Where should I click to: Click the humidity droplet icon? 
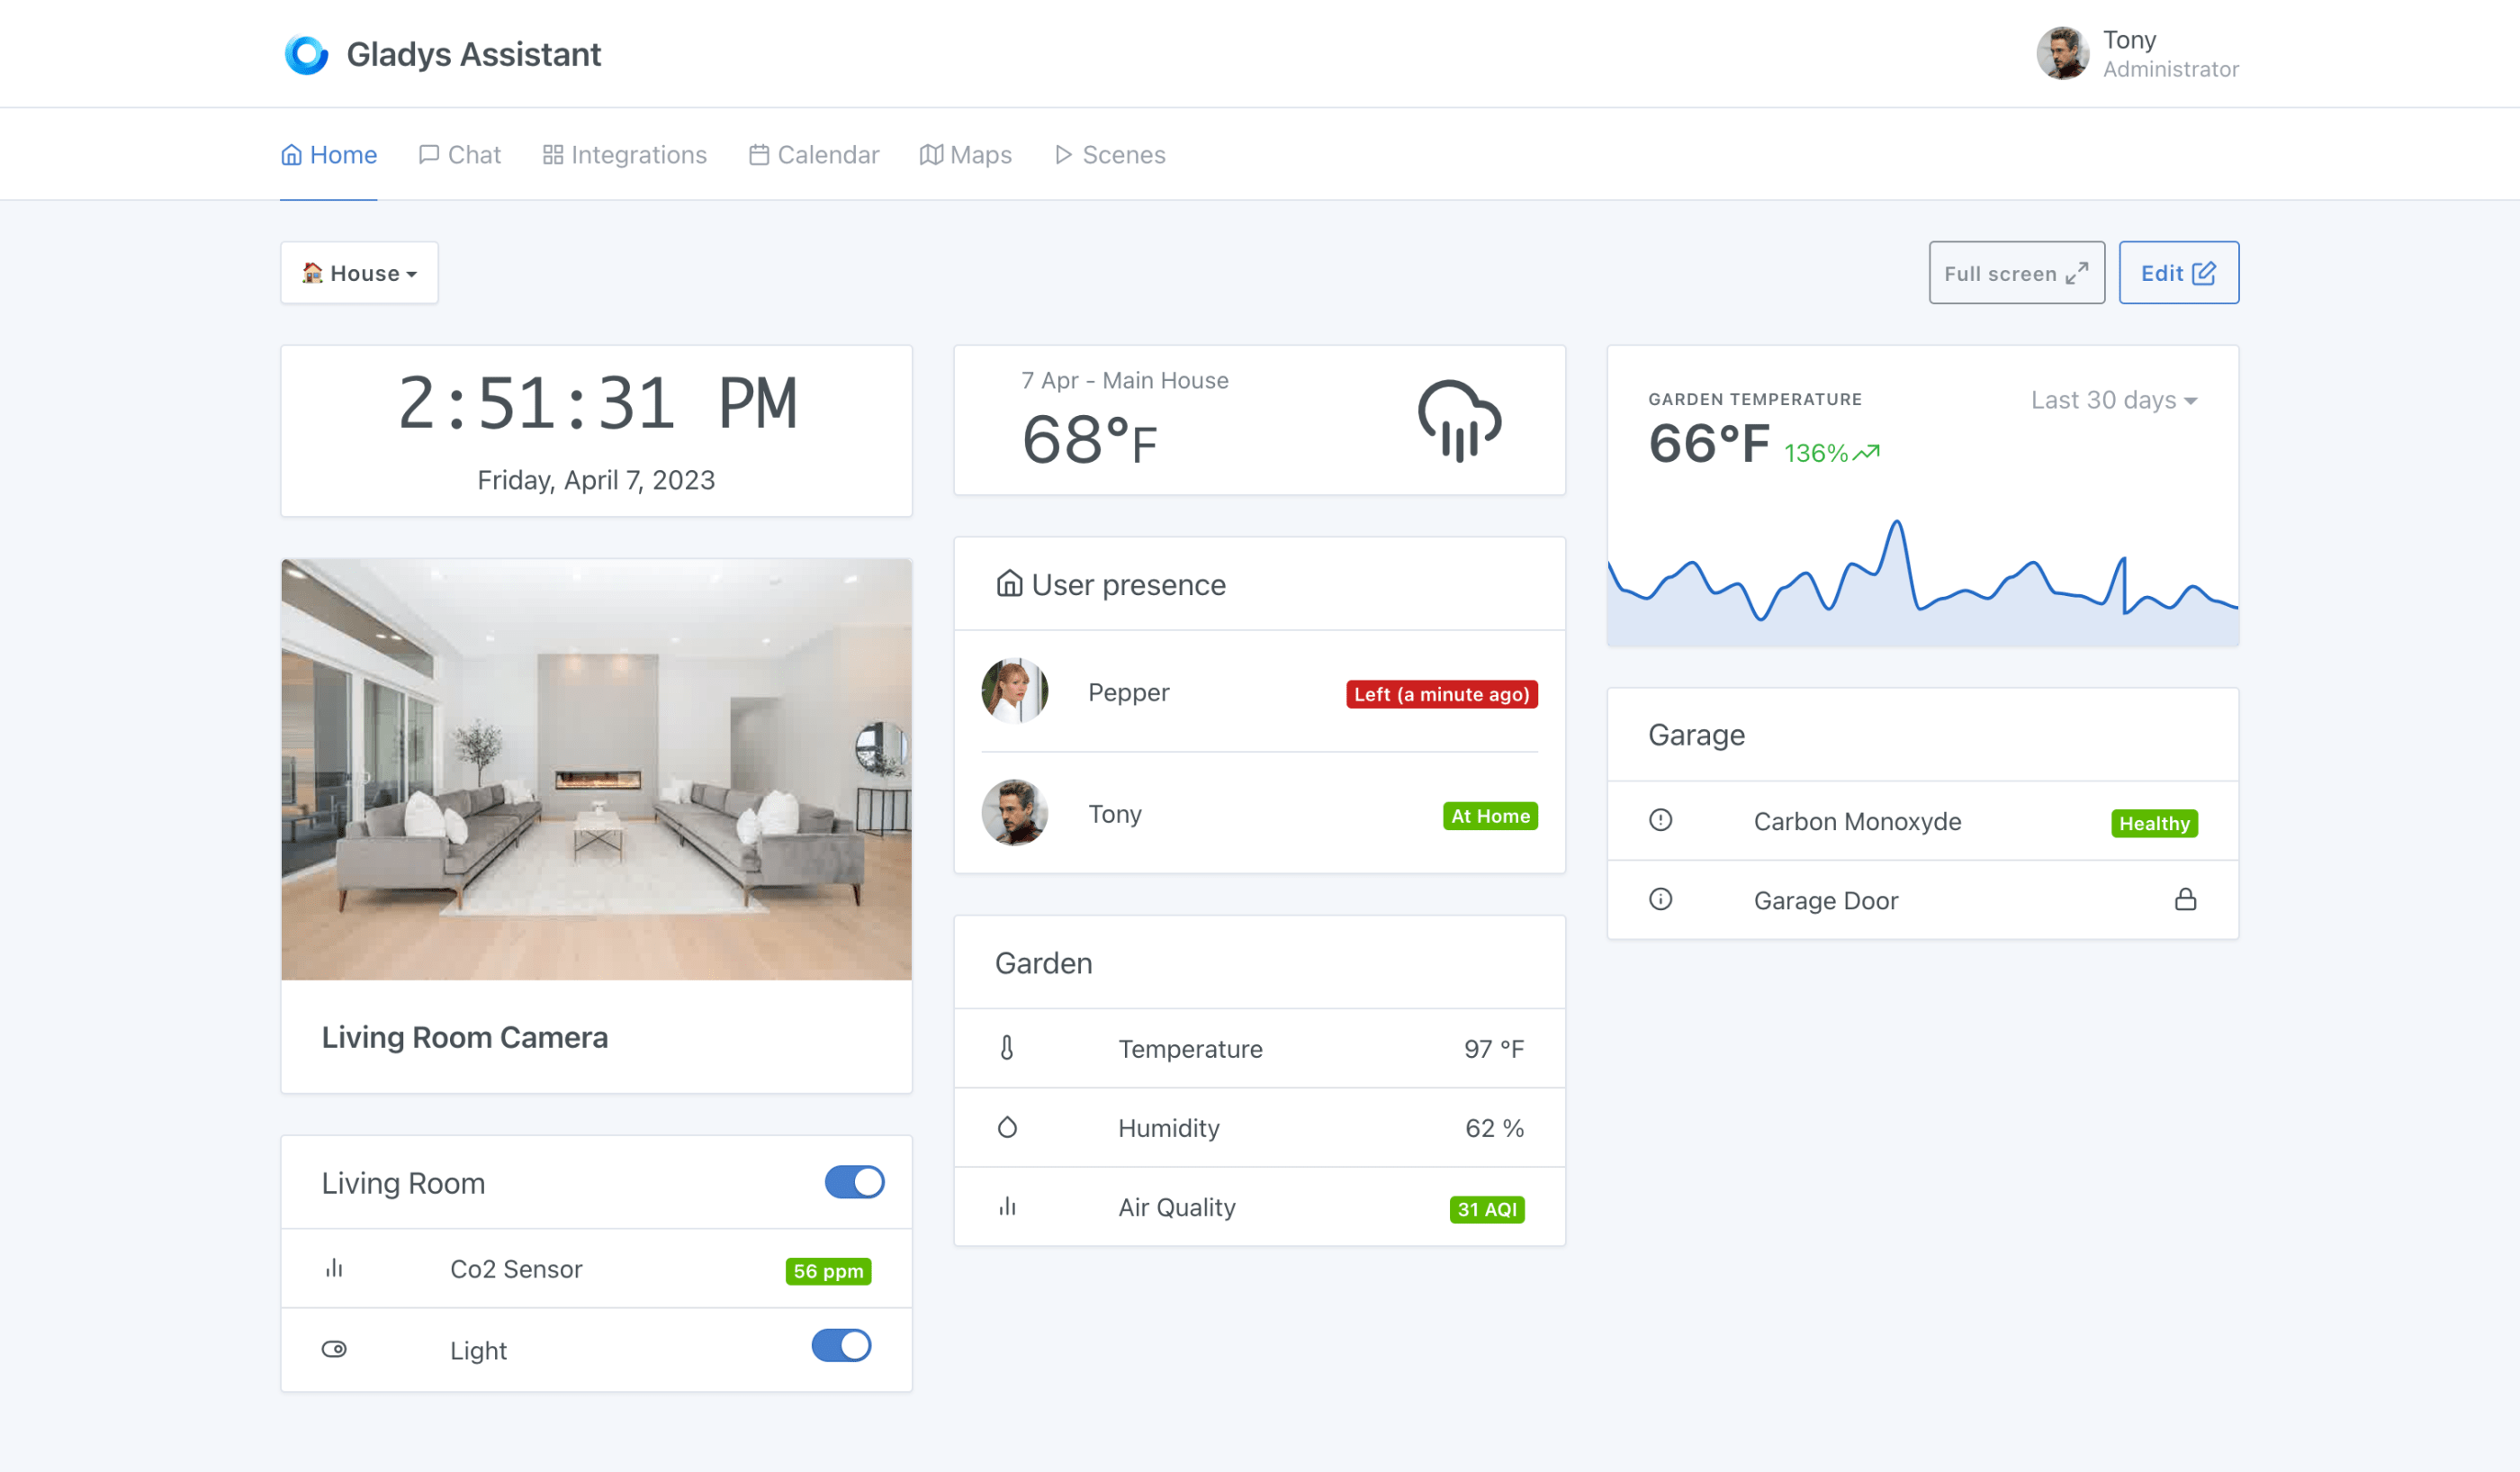(1006, 1127)
